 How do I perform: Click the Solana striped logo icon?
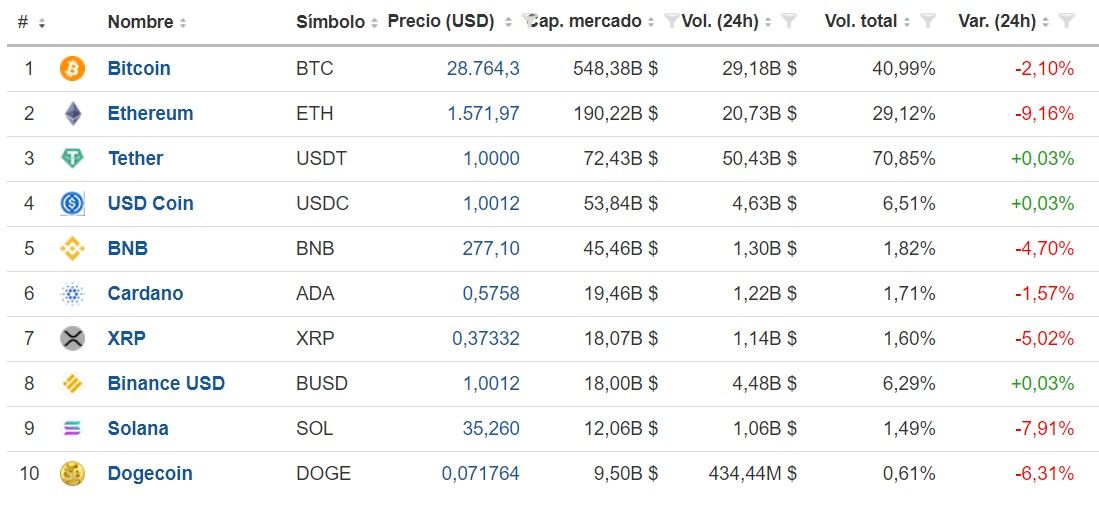[72, 428]
